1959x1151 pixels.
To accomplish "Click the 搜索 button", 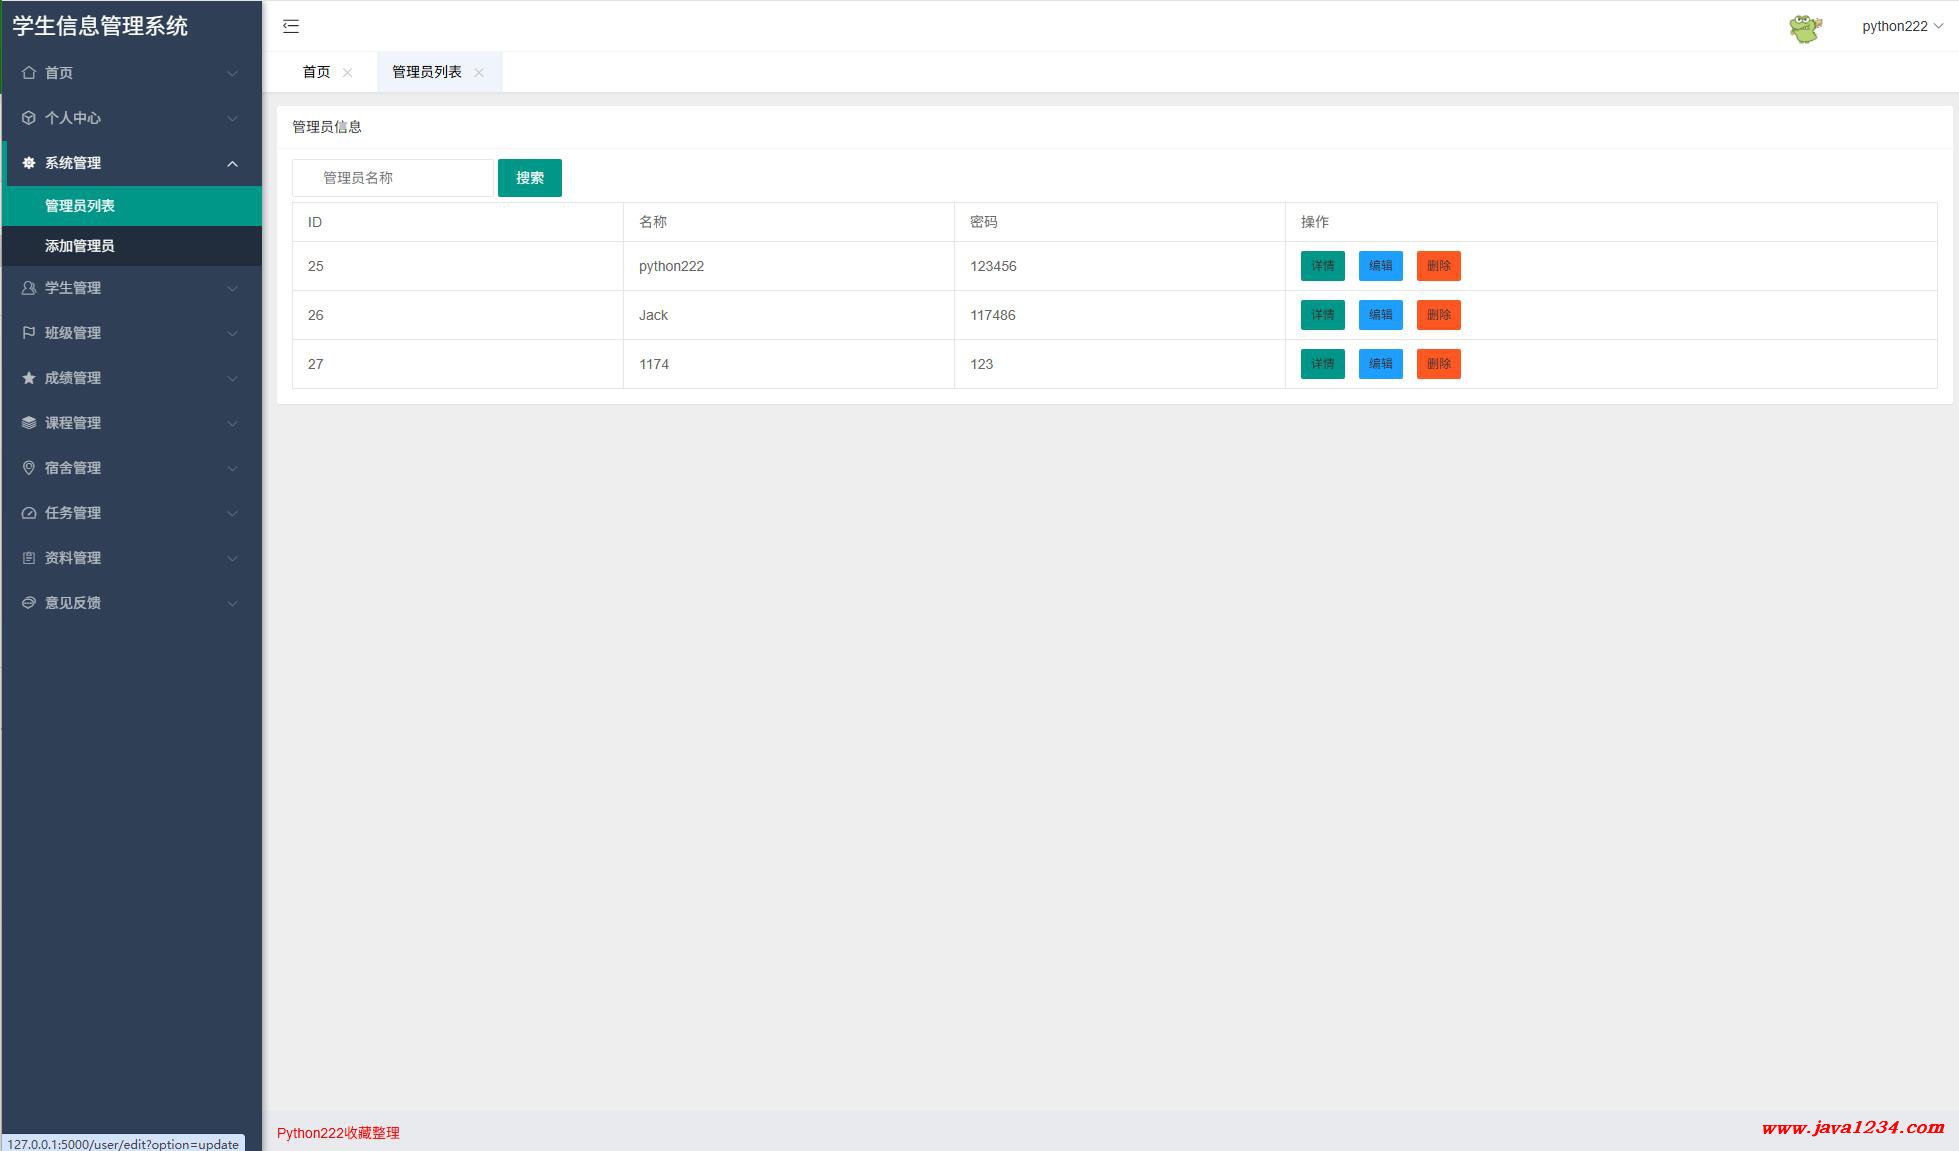I will 529,178.
